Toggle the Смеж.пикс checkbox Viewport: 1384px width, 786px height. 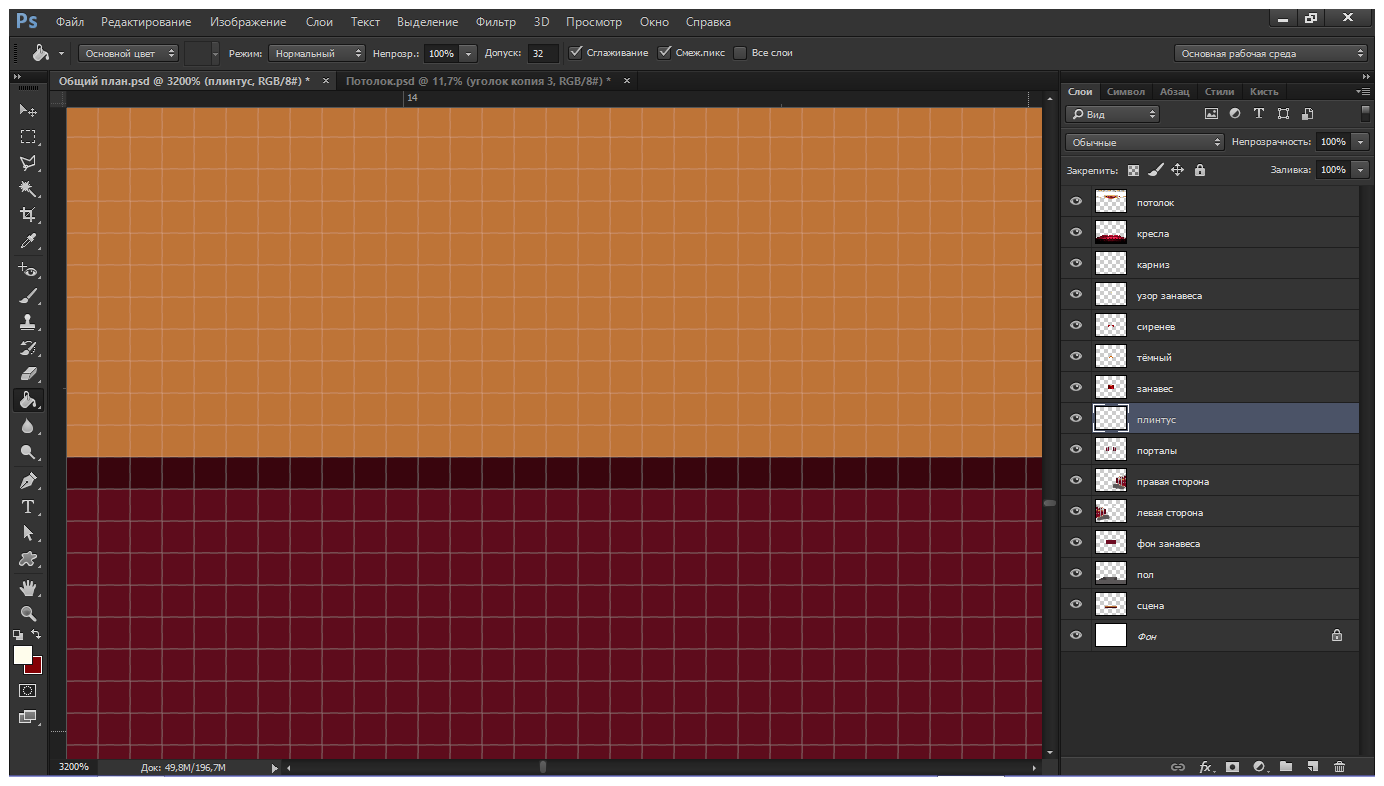click(x=664, y=52)
